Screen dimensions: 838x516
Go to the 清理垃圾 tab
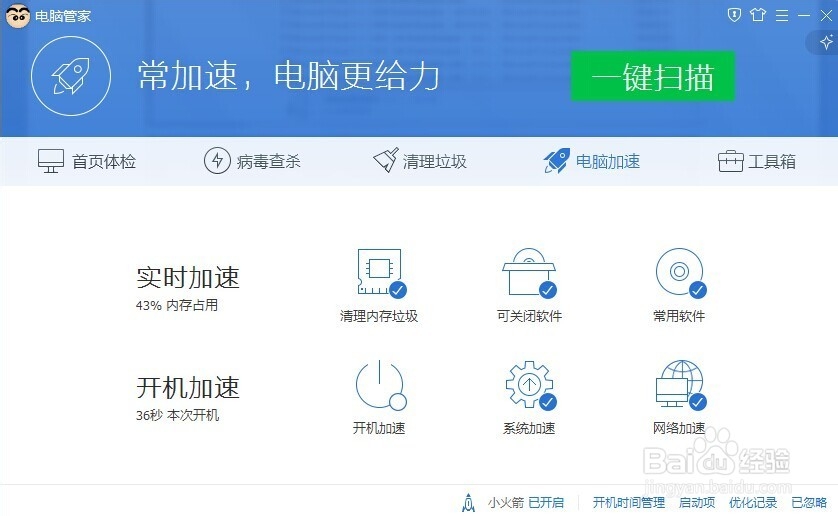(x=420, y=161)
